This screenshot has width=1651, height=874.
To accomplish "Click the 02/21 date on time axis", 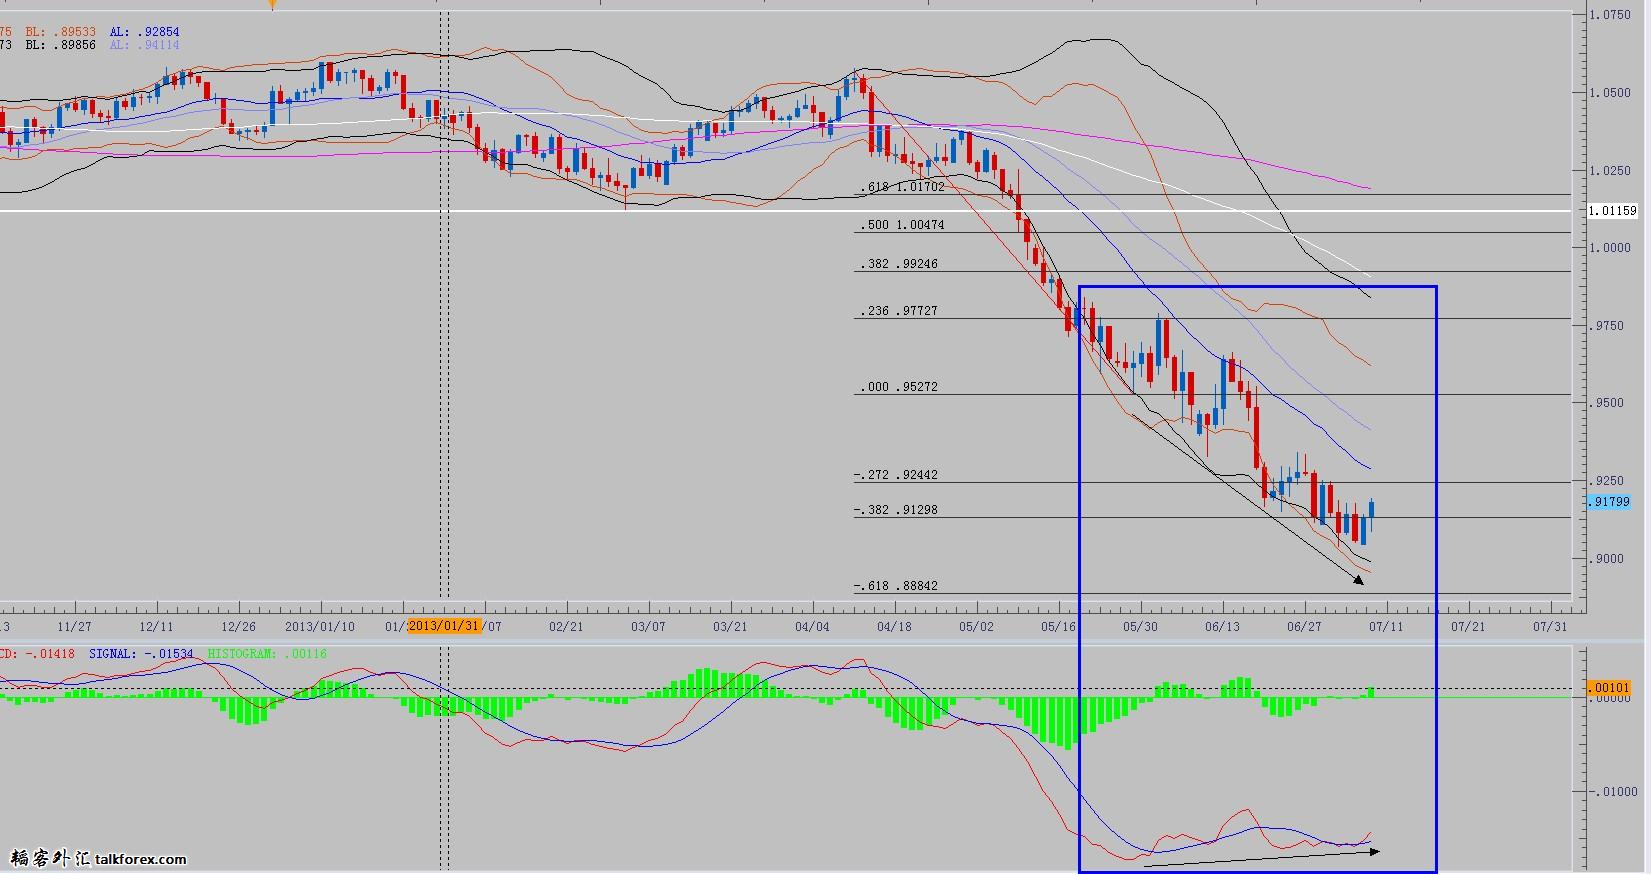I will [566, 626].
